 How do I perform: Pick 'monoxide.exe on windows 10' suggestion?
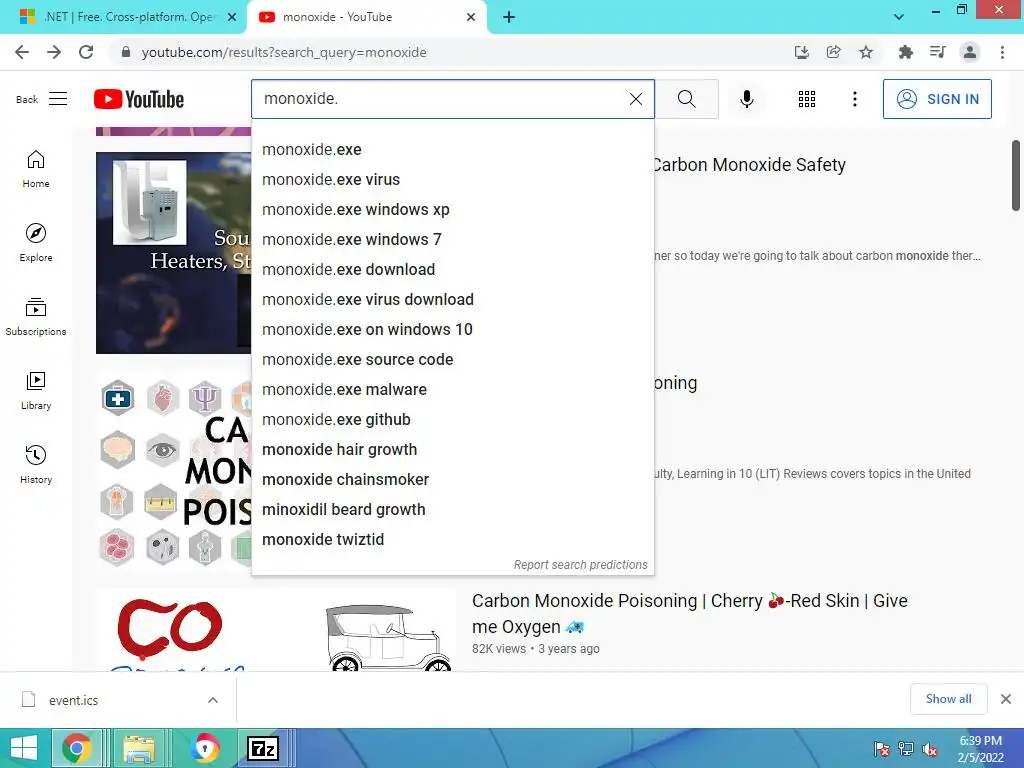[x=453, y=330]
